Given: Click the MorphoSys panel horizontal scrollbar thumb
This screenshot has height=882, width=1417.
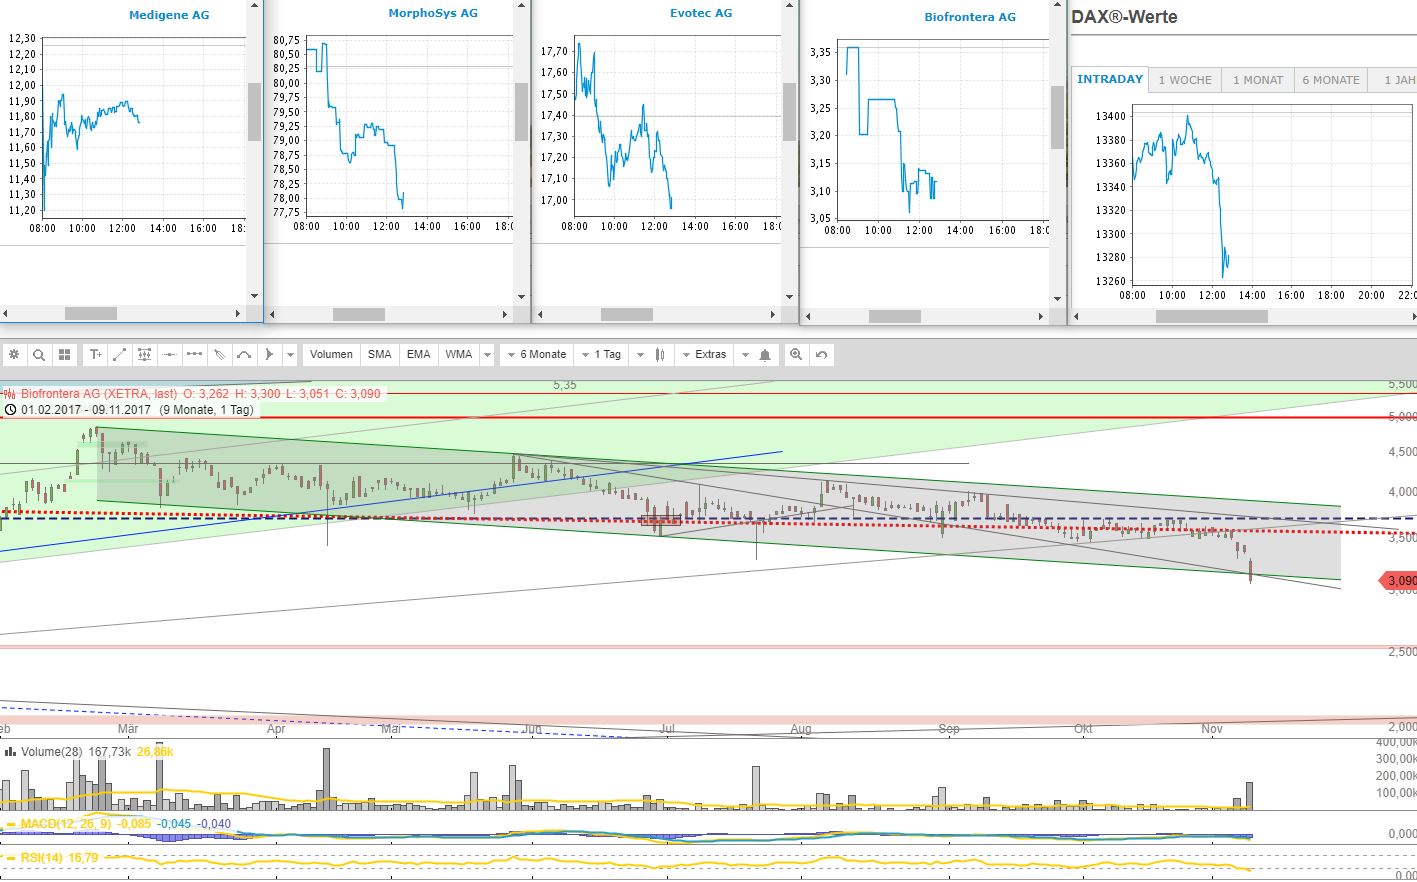Looking at the screenshot, I should click(x=359, y=314).
